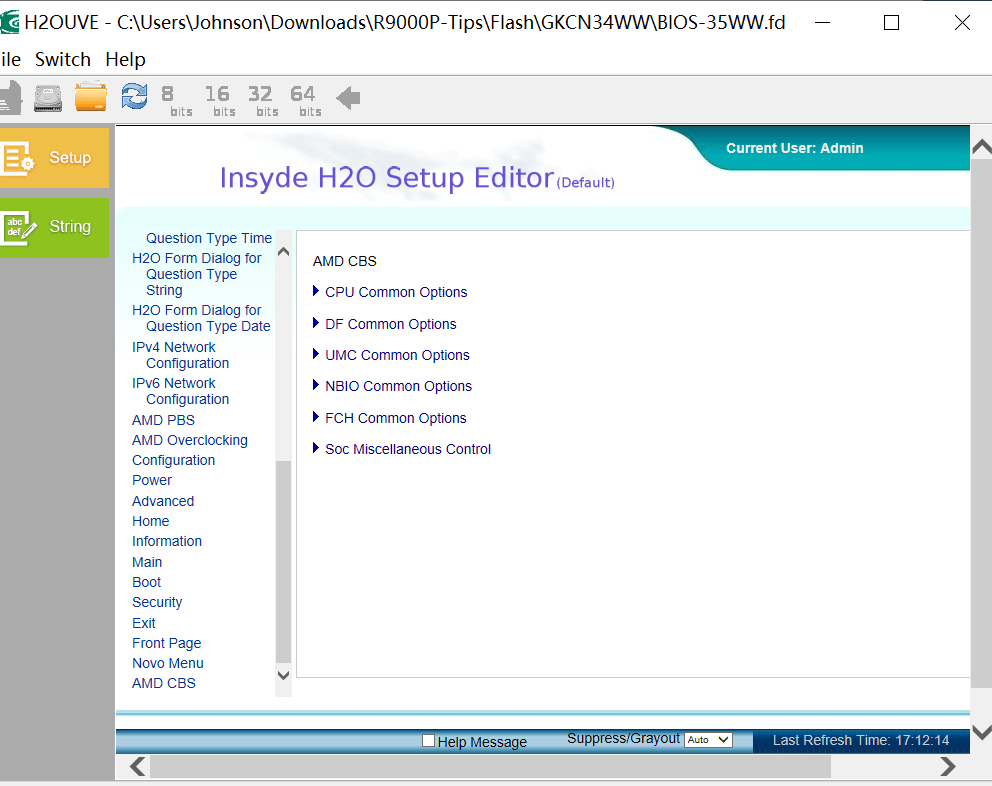
Task: Select the 16 bits toolbar option
Action: point(220,101)
